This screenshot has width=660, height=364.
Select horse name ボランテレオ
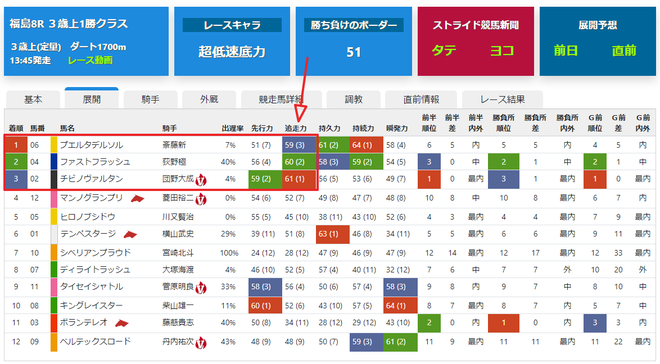click(84, 322)
